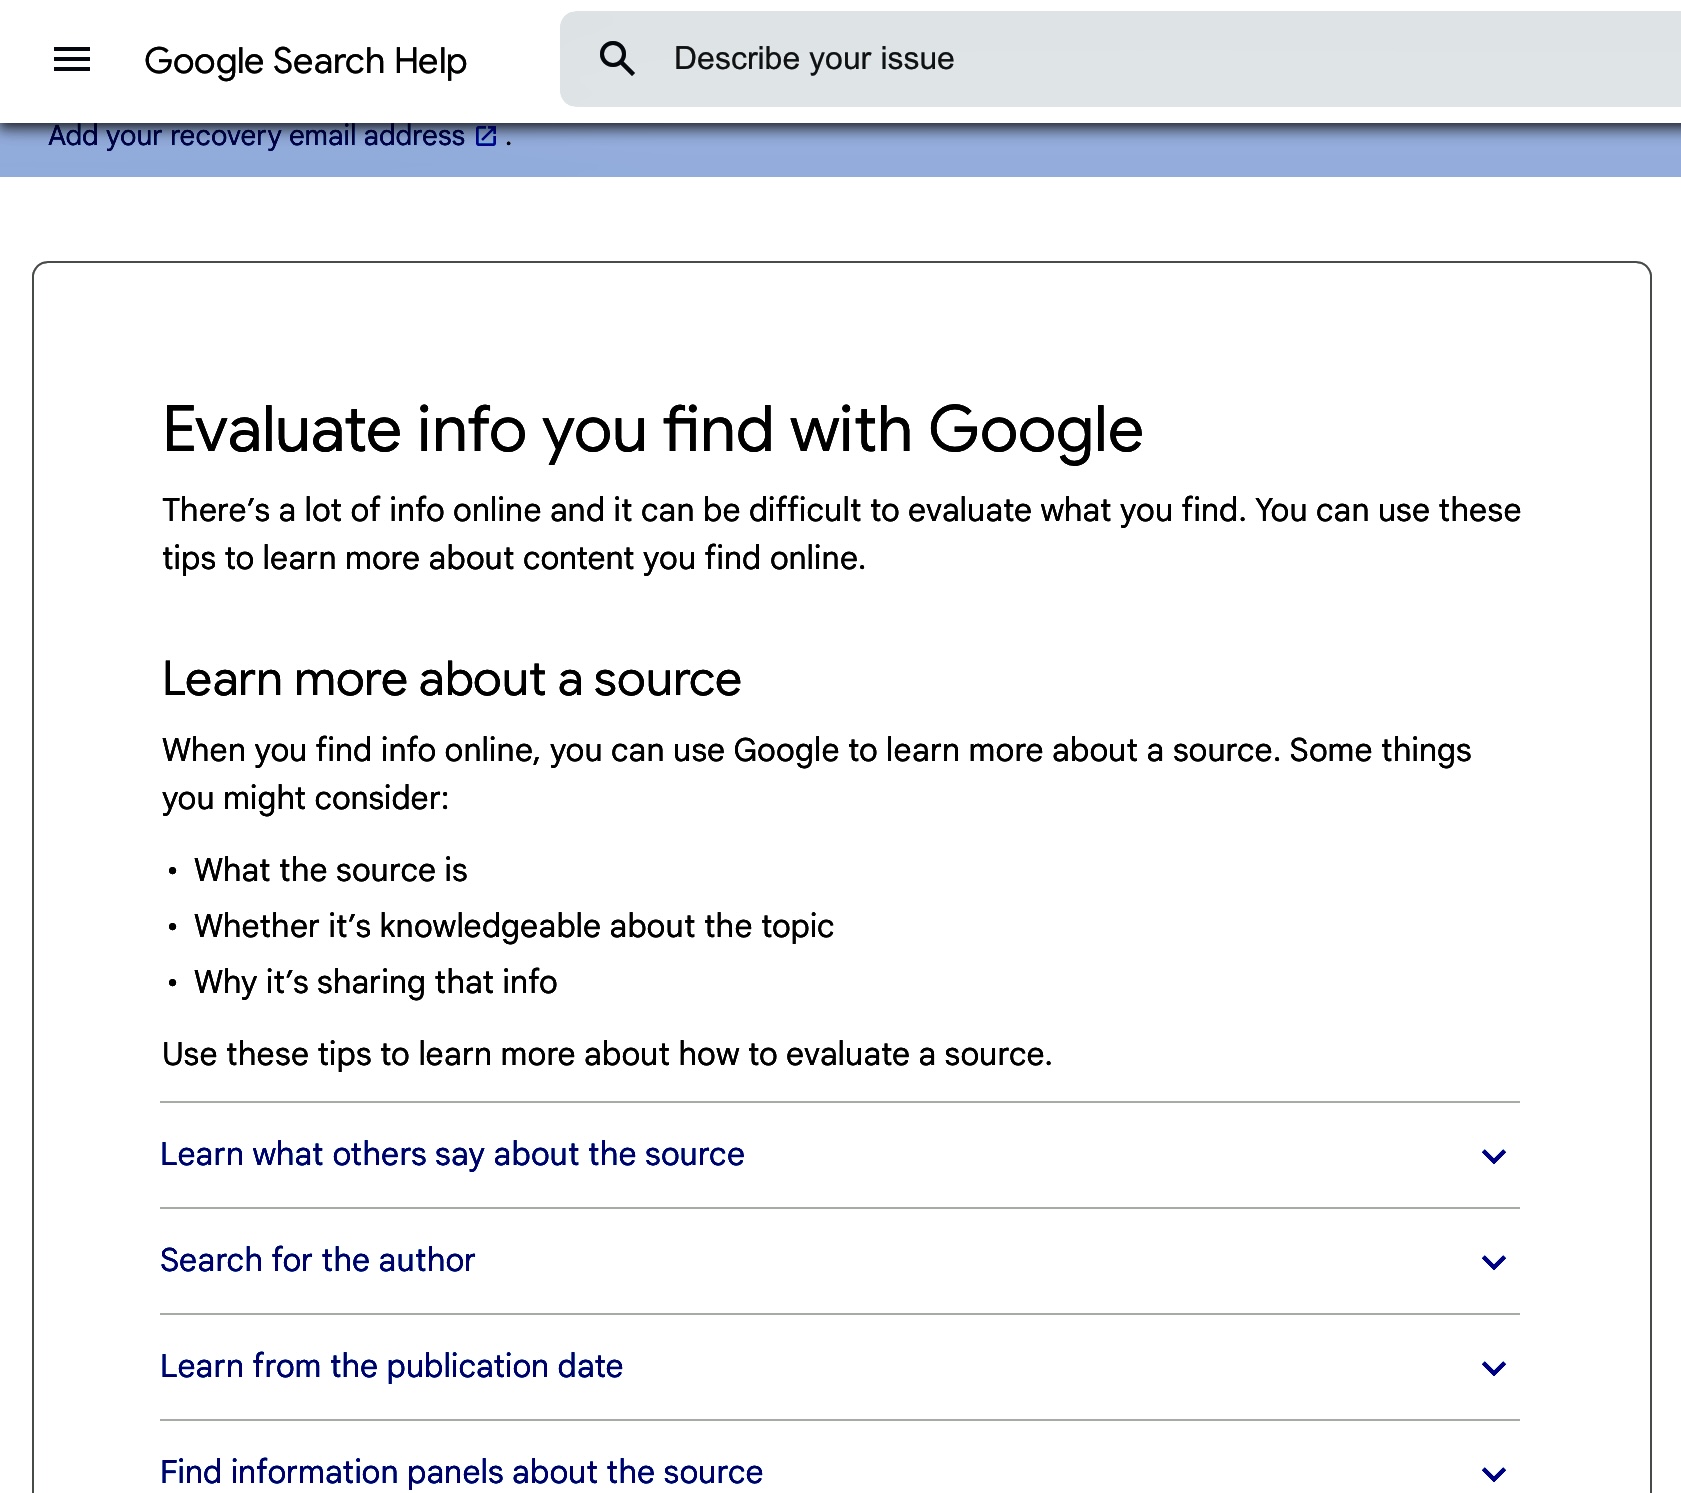
Task: Open the main menu hamburger icon
Action: [x=72, y=60]
